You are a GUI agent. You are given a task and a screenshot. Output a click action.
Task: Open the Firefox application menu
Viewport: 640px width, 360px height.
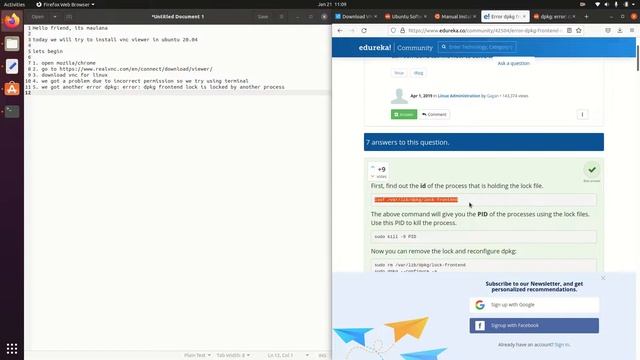632,31
